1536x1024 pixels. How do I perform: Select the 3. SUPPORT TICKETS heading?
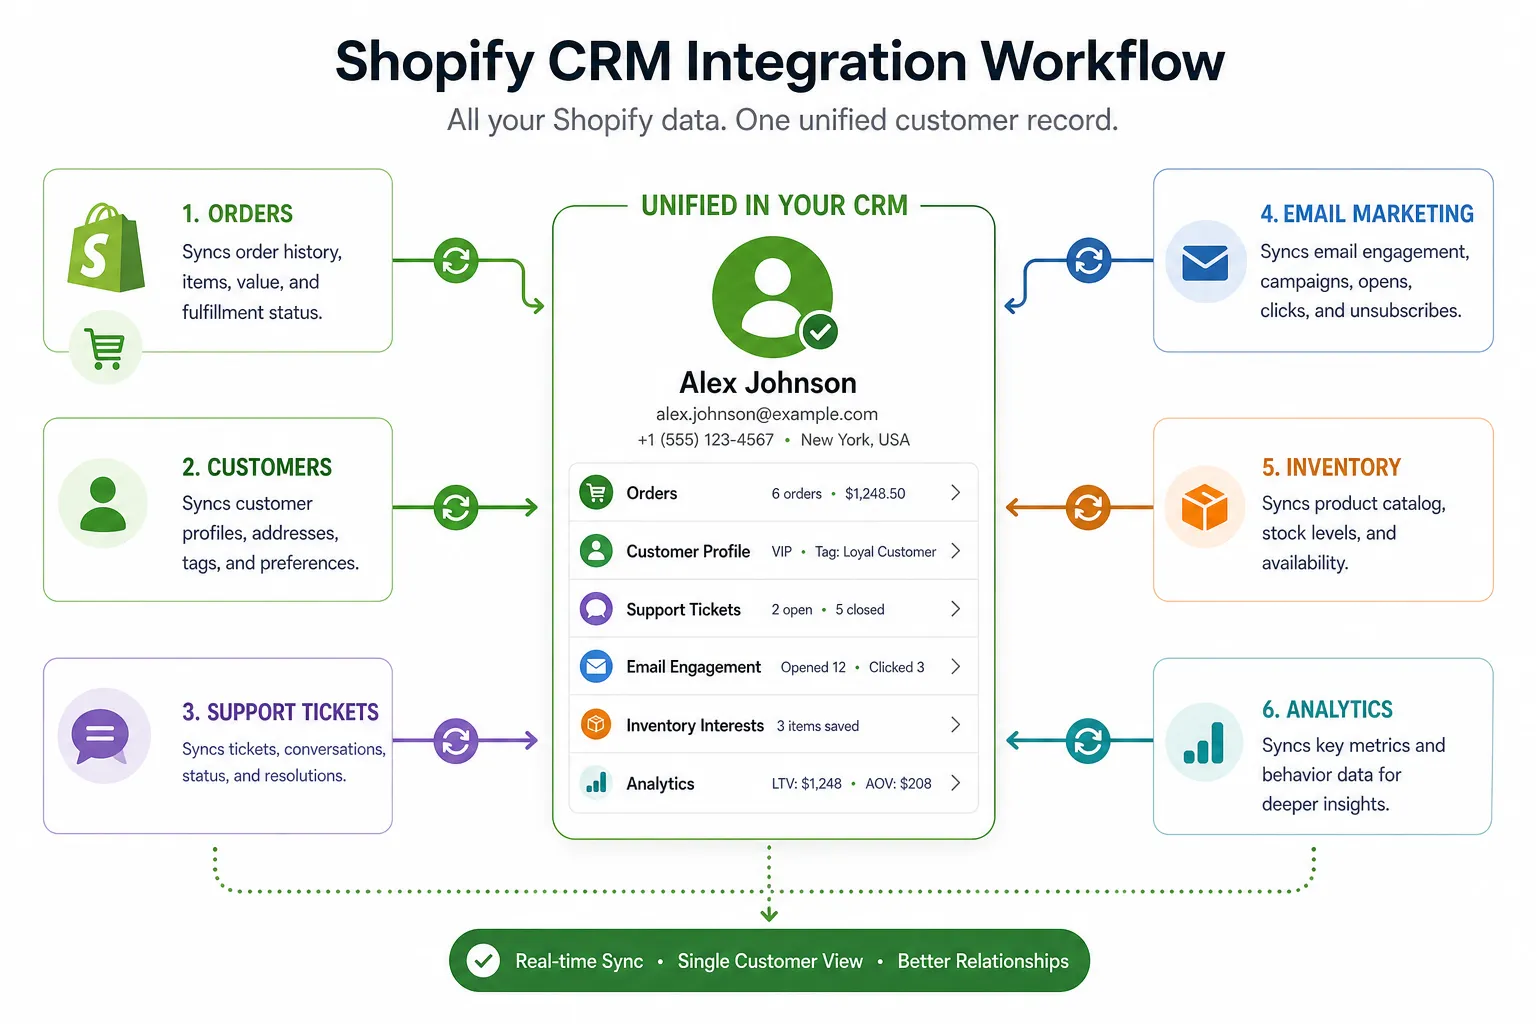point(280,712)
